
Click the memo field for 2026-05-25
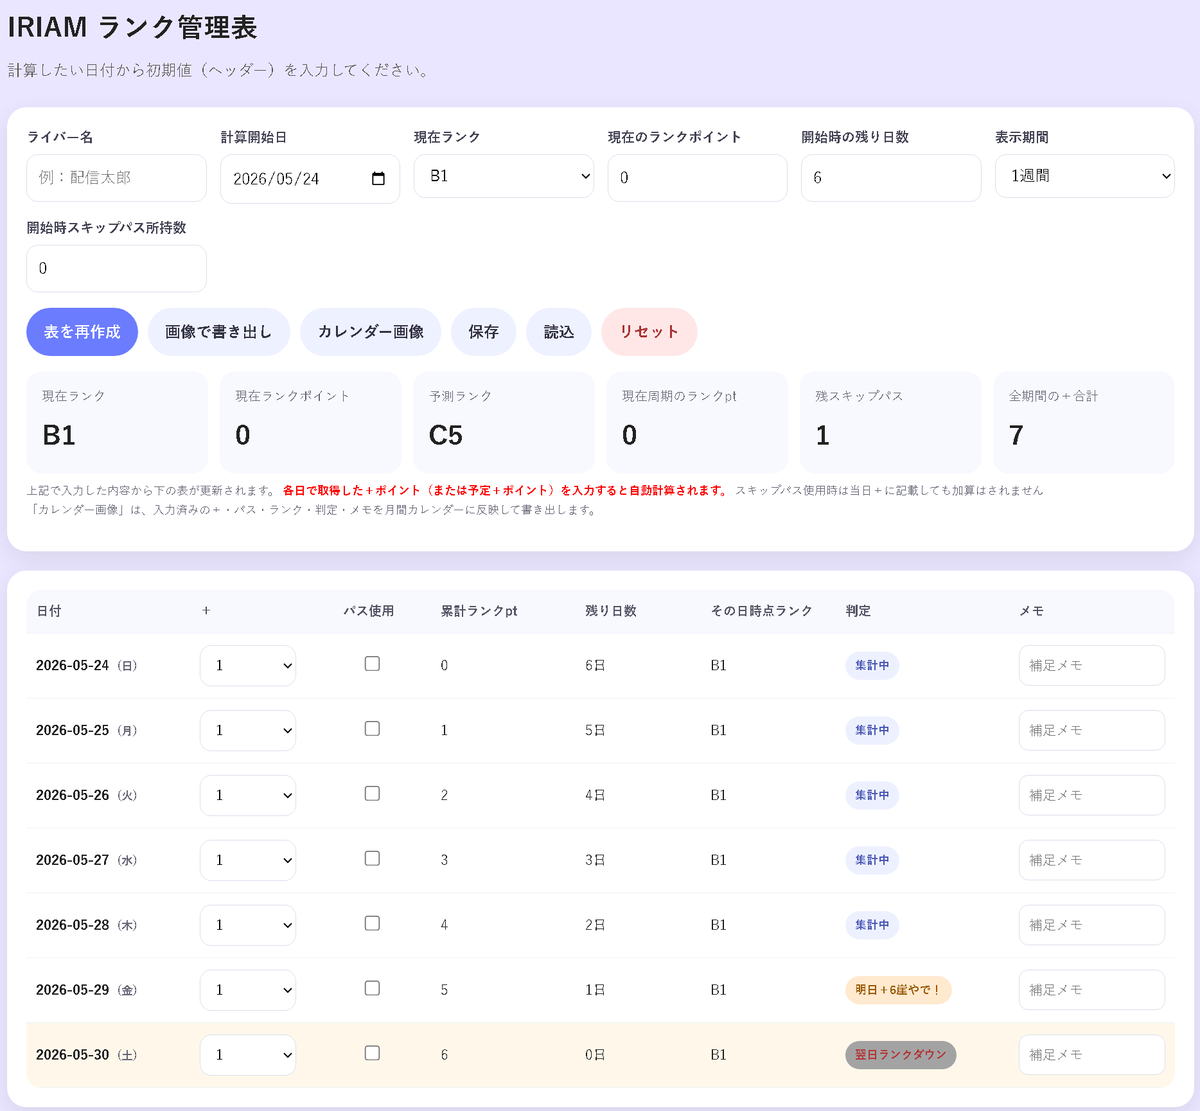coord(1092,731)
